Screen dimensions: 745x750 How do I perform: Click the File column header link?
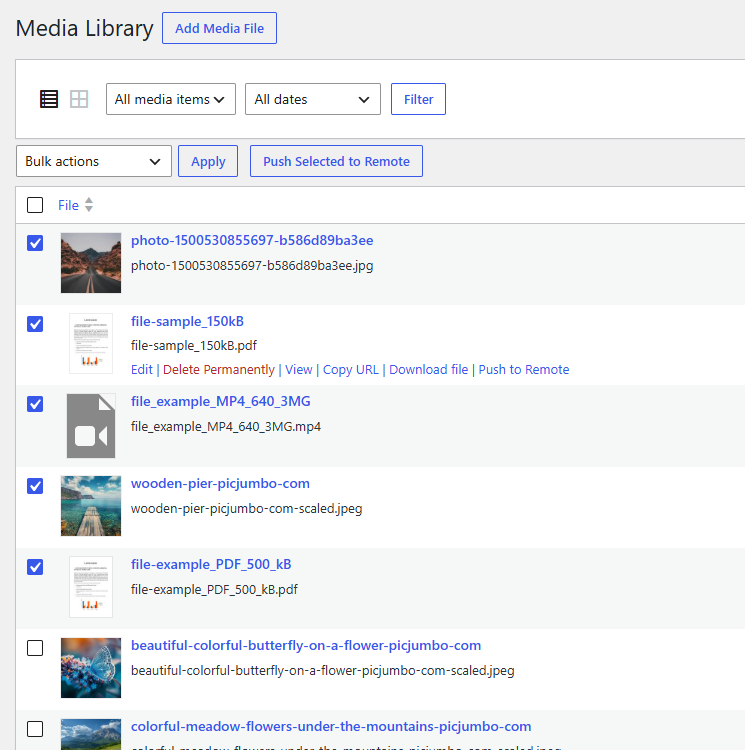tap(68, 205)
